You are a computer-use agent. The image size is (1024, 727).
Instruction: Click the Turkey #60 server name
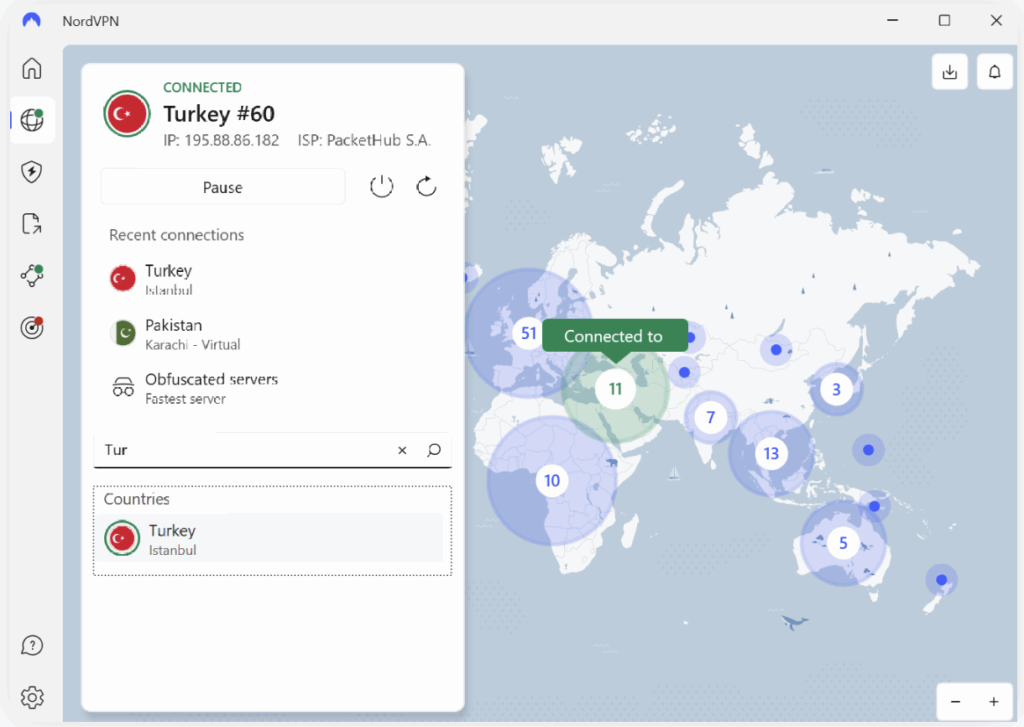pos(219,114)
